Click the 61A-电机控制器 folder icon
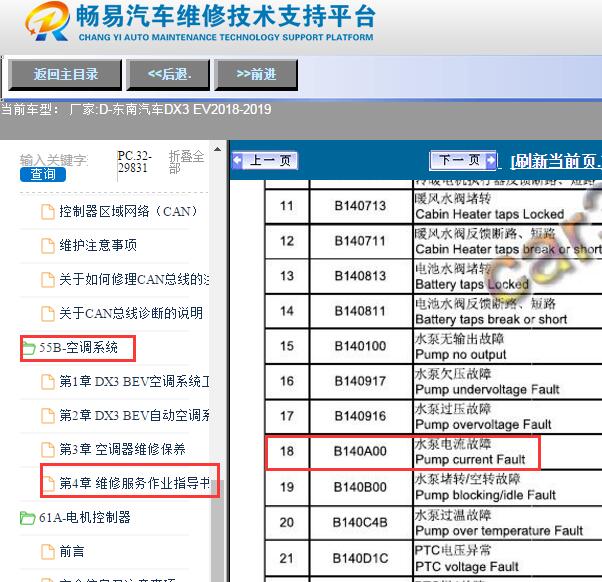Screen dimensions: 602x582 point(27,518)
